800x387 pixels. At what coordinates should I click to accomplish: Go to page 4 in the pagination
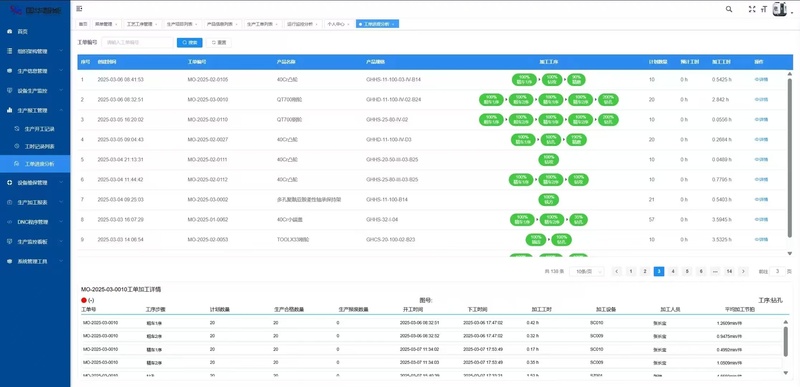tap(673, 272)
